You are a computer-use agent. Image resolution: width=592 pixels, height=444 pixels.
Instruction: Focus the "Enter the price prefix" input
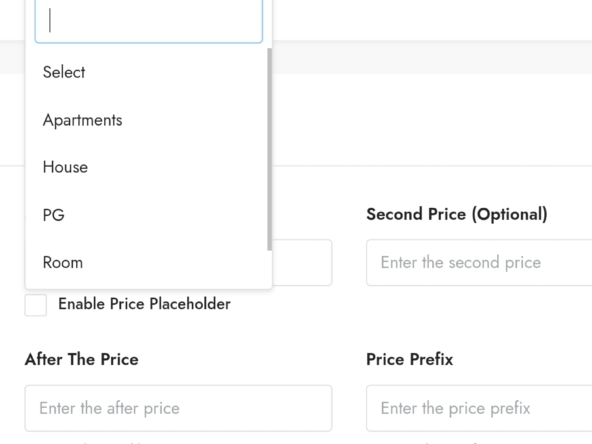click(479, 408)
